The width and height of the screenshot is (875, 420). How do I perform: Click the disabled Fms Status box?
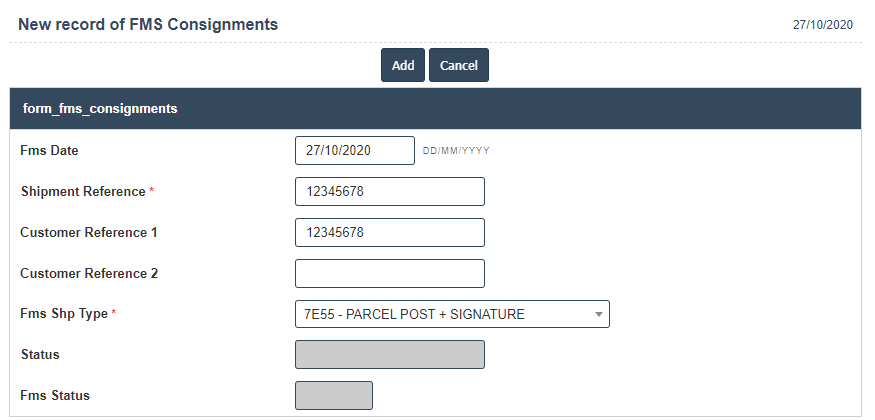click(x=334, y=396)
